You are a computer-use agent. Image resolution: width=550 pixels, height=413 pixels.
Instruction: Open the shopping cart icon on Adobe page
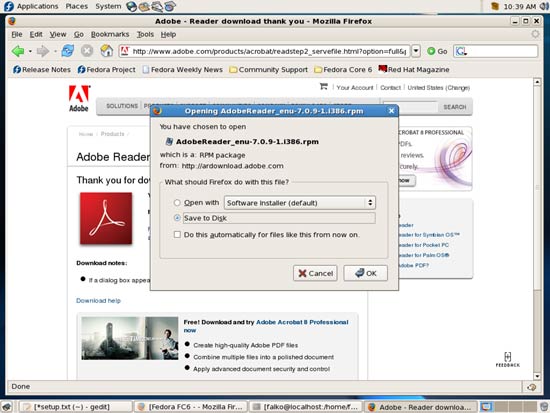[324, 86]
